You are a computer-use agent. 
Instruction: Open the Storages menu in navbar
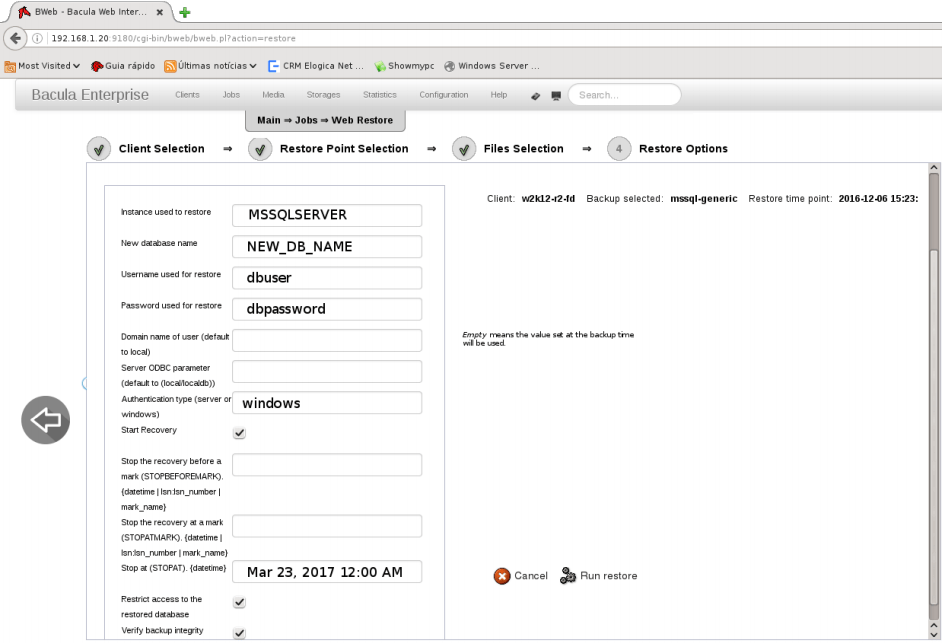323,95
